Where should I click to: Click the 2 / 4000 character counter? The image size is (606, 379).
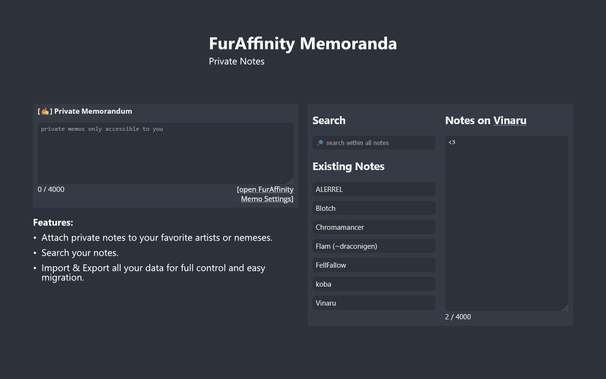pos(458,317)
